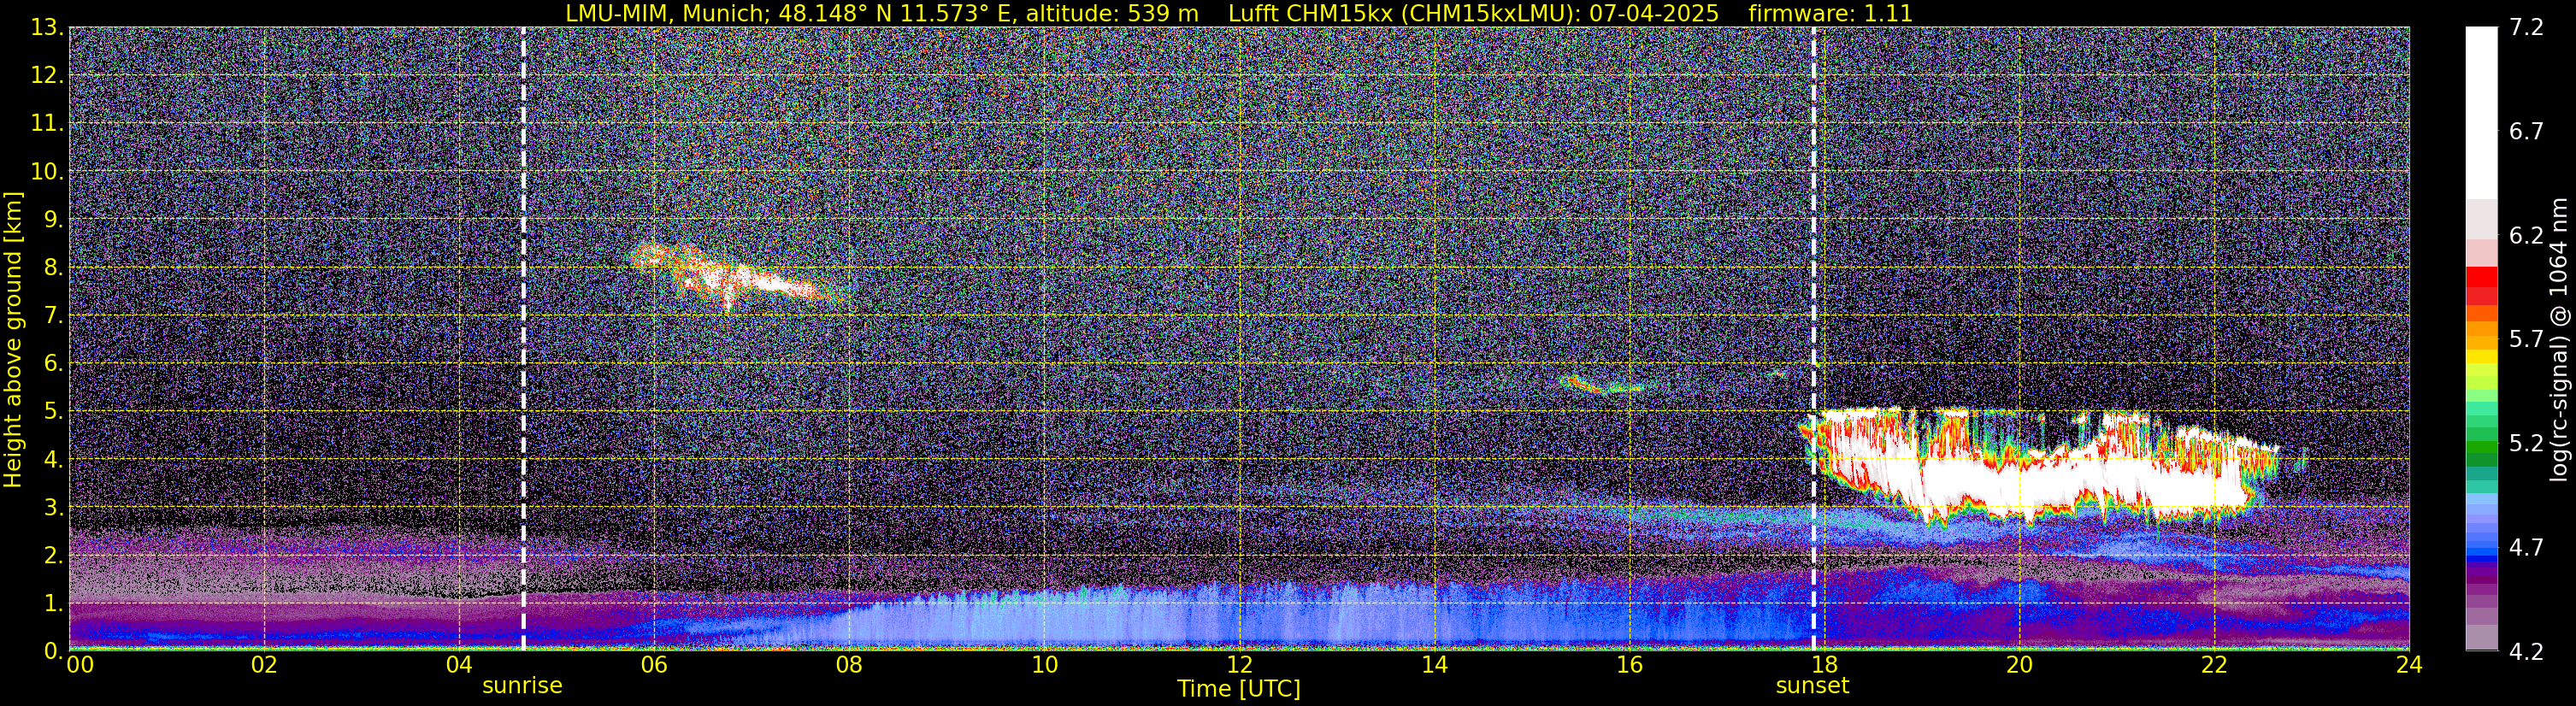Click the colorbar scale beside the plot
Viewport: 2576px width, 706px height.
tap(2481, 339)
